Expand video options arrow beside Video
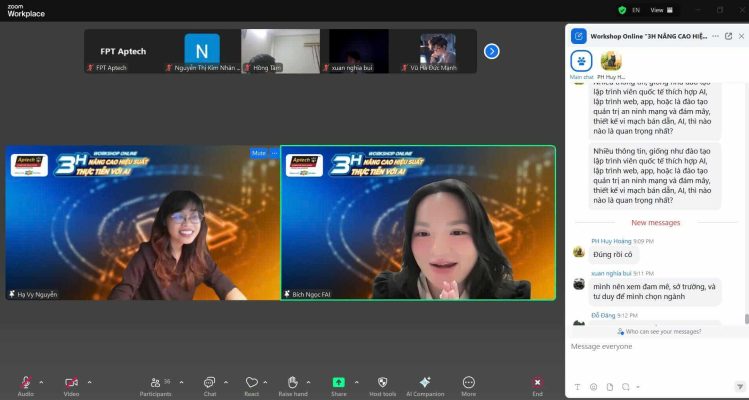749x400 pixels. [89, 382]
